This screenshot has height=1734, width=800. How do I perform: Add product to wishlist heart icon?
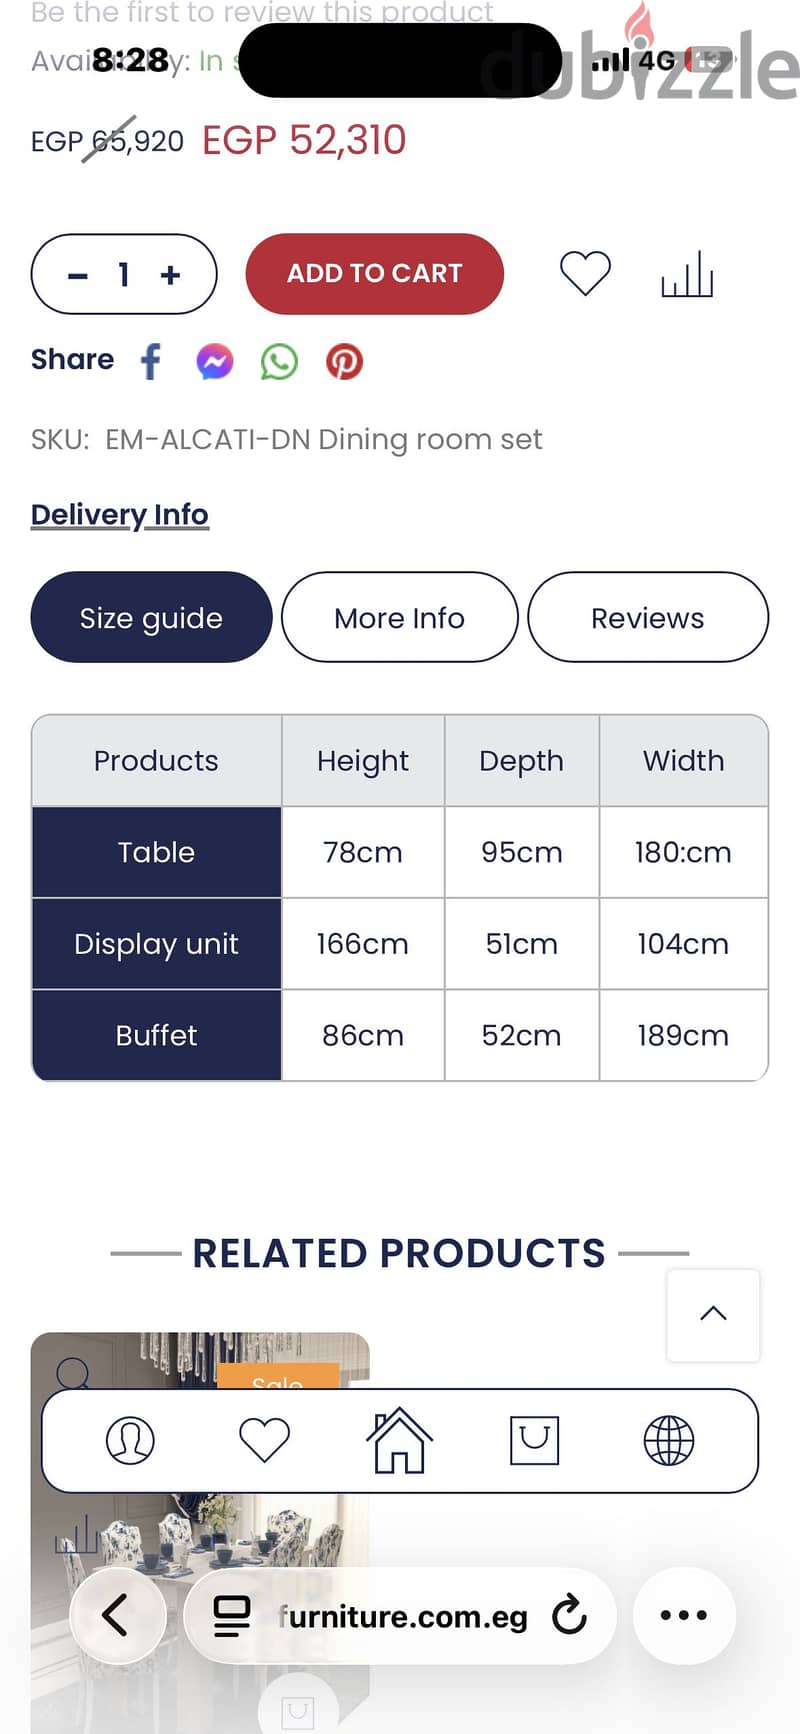[x=585, y=273]
